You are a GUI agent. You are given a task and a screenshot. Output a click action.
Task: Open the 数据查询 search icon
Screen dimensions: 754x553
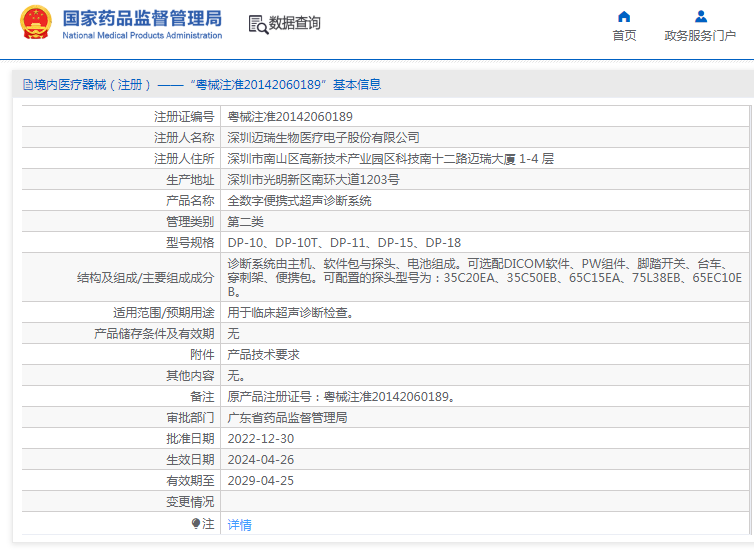tap(258, 24)
